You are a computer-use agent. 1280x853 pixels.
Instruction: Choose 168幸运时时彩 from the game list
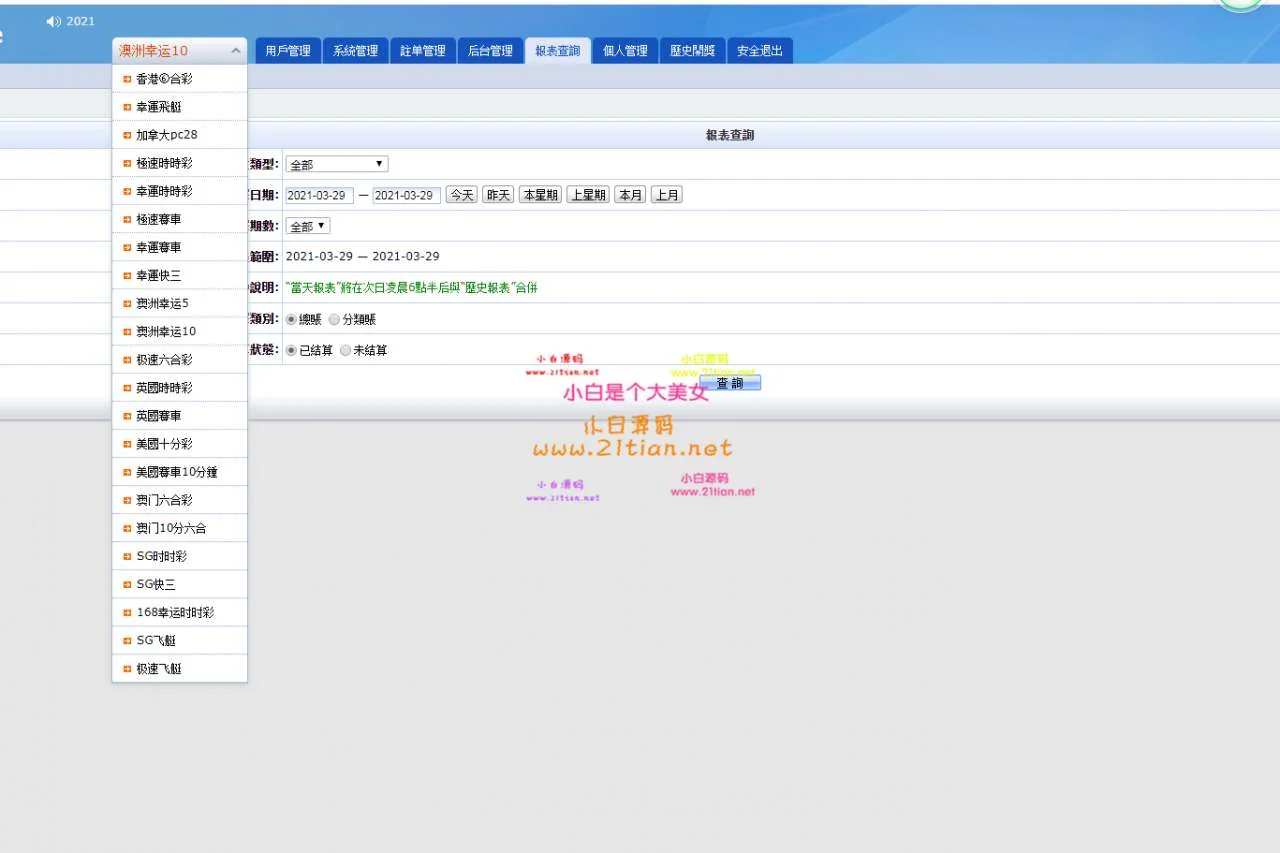pyautogui.click(x=175, y=612)
